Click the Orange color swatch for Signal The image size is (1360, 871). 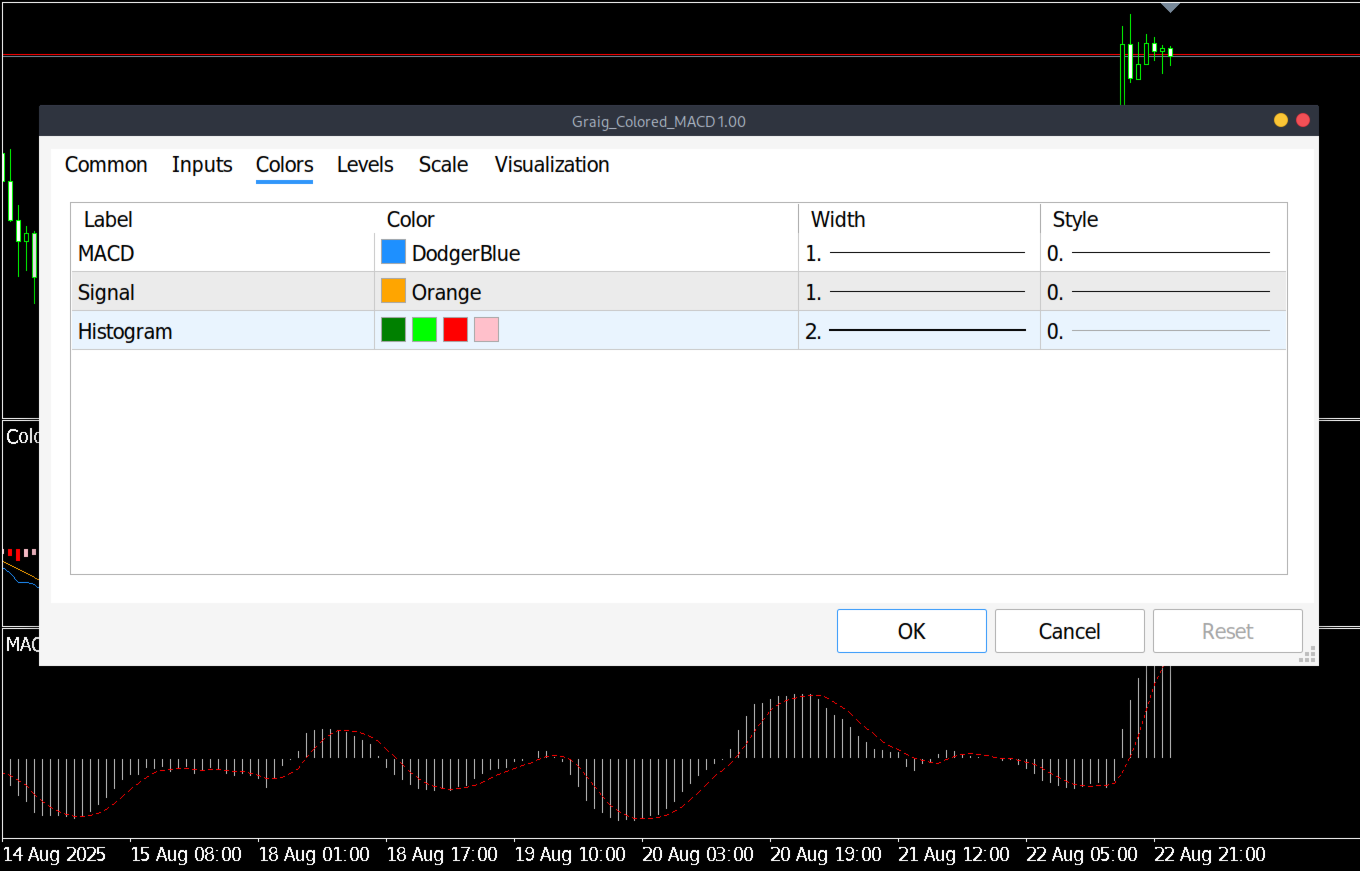click(393, 291)
